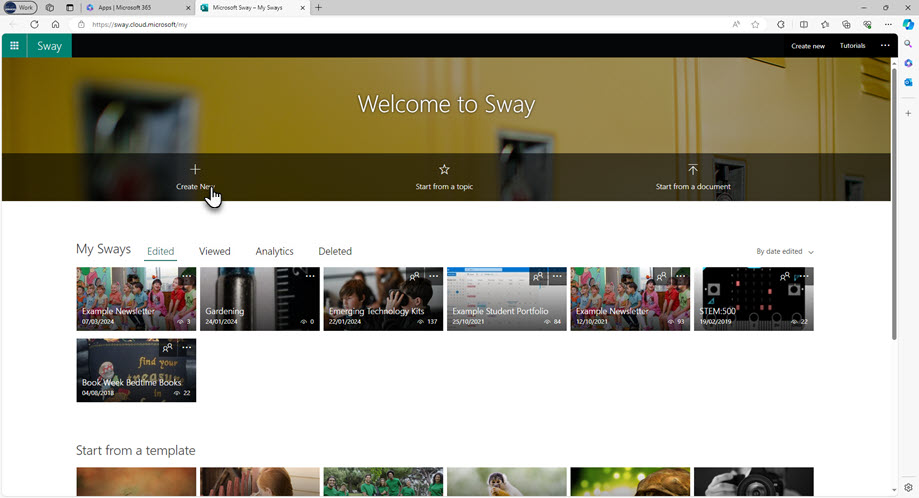Open Edge tab actions menu icon
919x498 pixels.
click(69, 8)
